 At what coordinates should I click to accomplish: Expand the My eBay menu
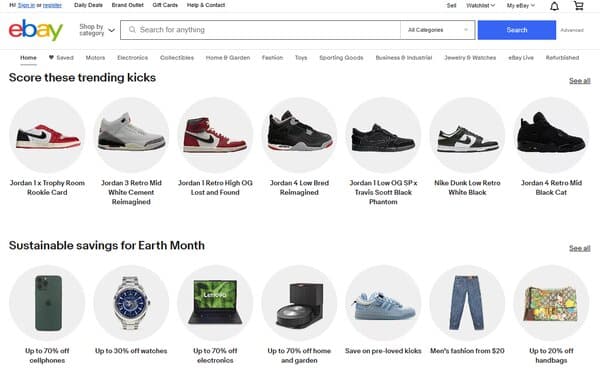coord(520,5)
